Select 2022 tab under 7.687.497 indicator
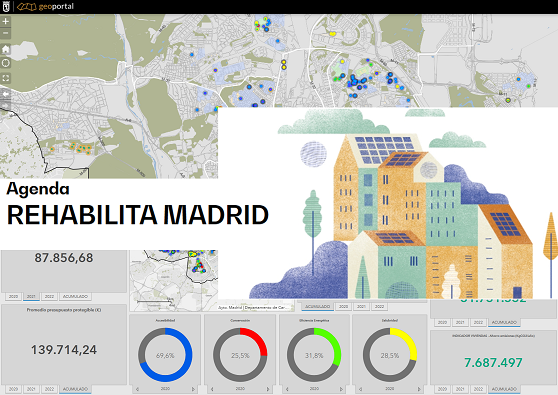This screenshot has height=395, width=558. [x=478, y=389]
